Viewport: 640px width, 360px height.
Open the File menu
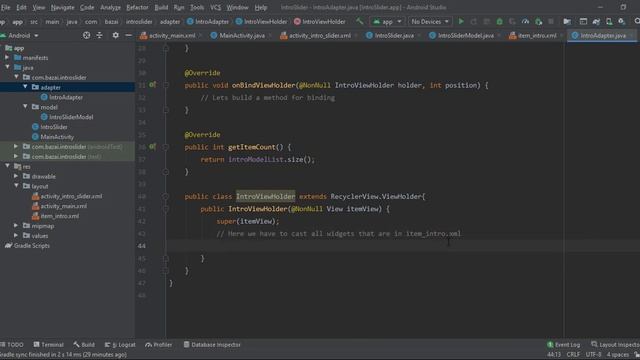click(x=5, y=7)
